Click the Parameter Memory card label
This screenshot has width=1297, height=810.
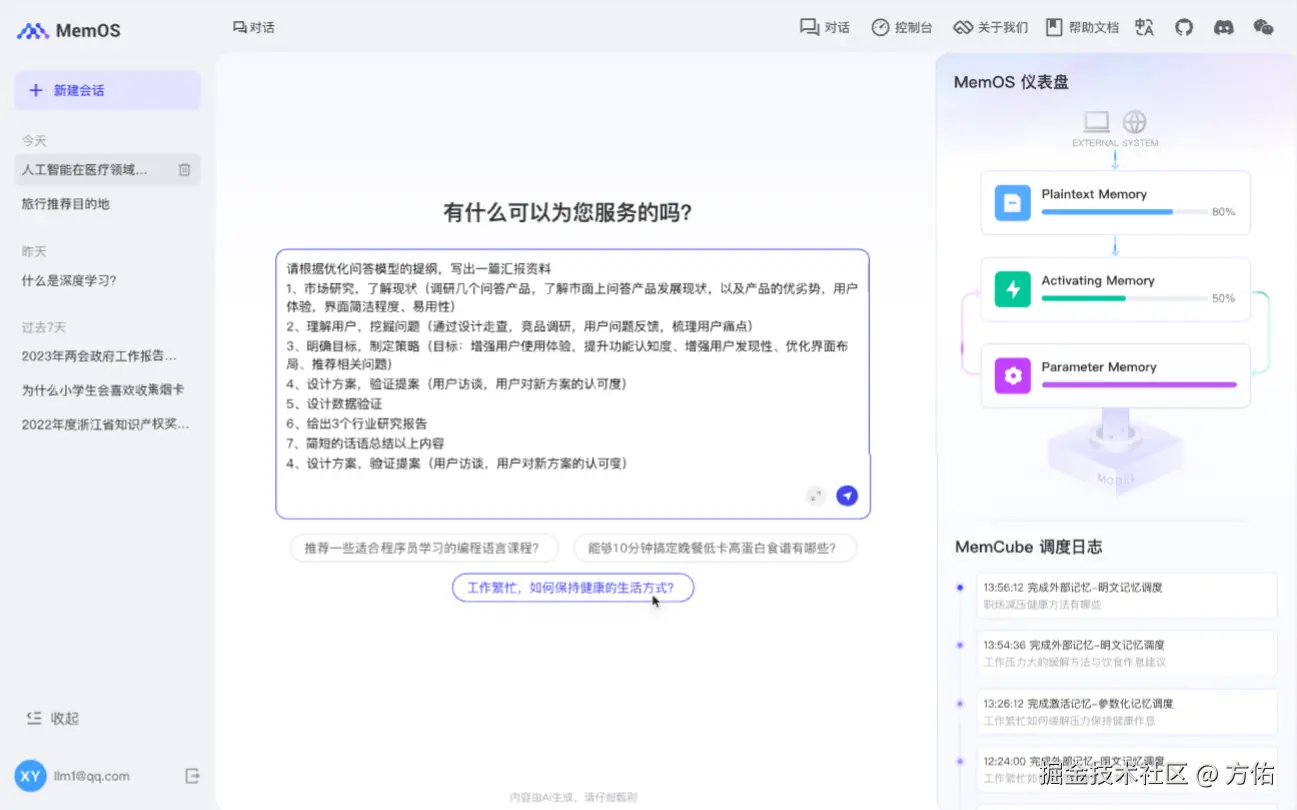coord(1098,367)
